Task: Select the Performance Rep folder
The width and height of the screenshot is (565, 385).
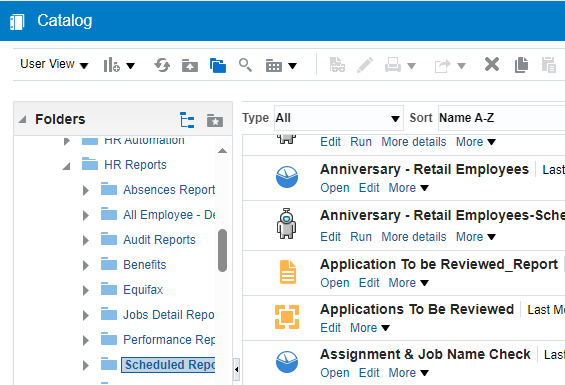Action: (x=169, y=340)
